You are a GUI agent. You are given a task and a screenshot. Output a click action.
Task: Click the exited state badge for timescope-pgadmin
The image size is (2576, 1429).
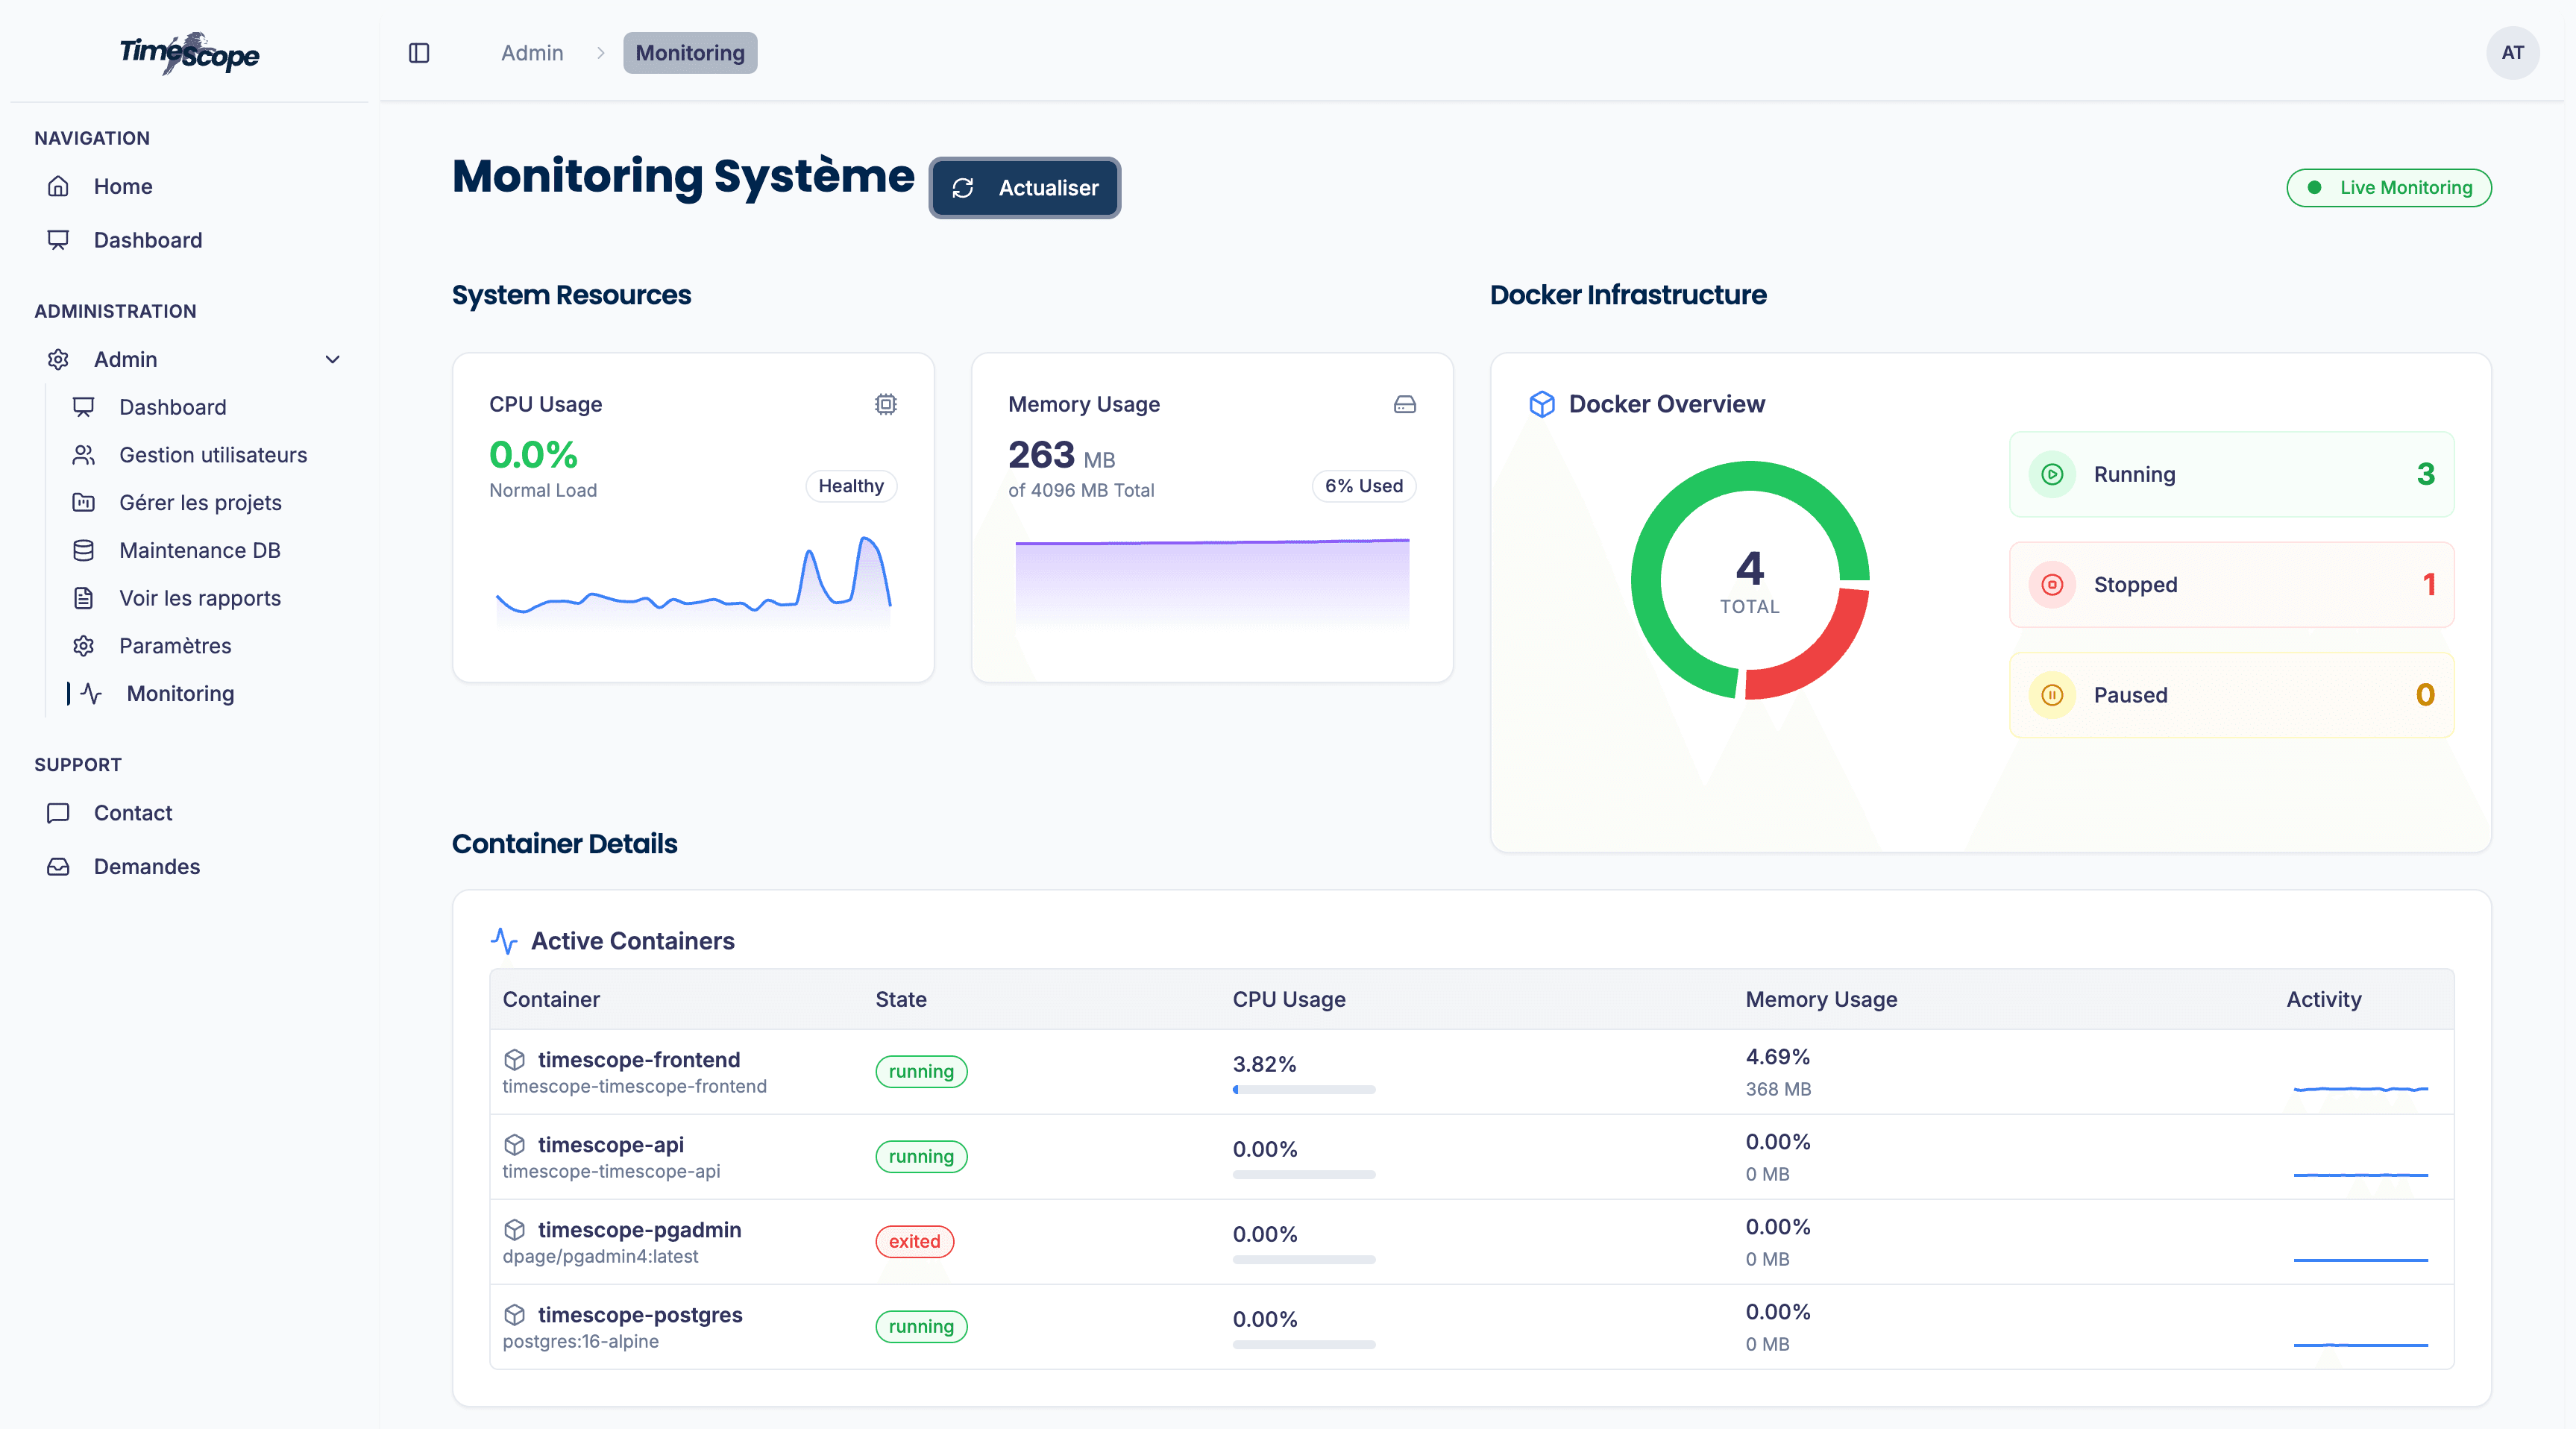[914, 1241]
